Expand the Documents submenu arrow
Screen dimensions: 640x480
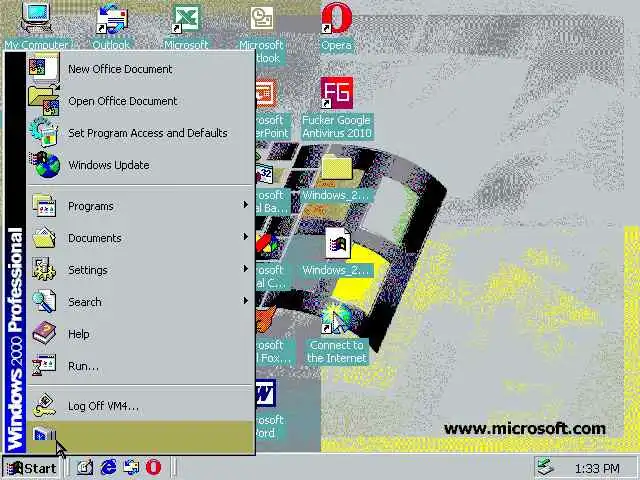click(245, 237)
